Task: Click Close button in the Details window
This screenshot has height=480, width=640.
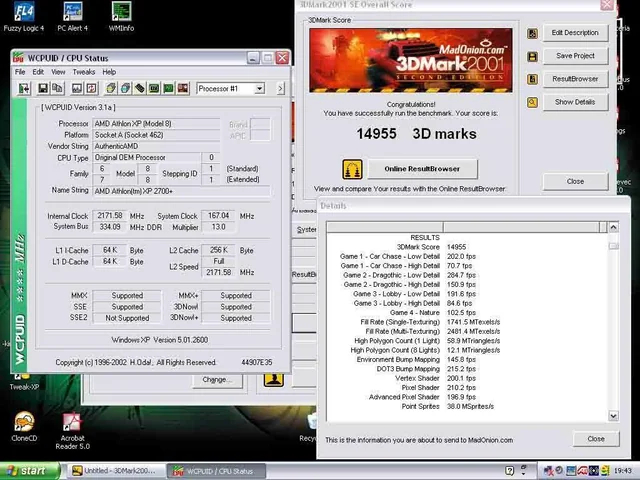Action: pos(596,439)
